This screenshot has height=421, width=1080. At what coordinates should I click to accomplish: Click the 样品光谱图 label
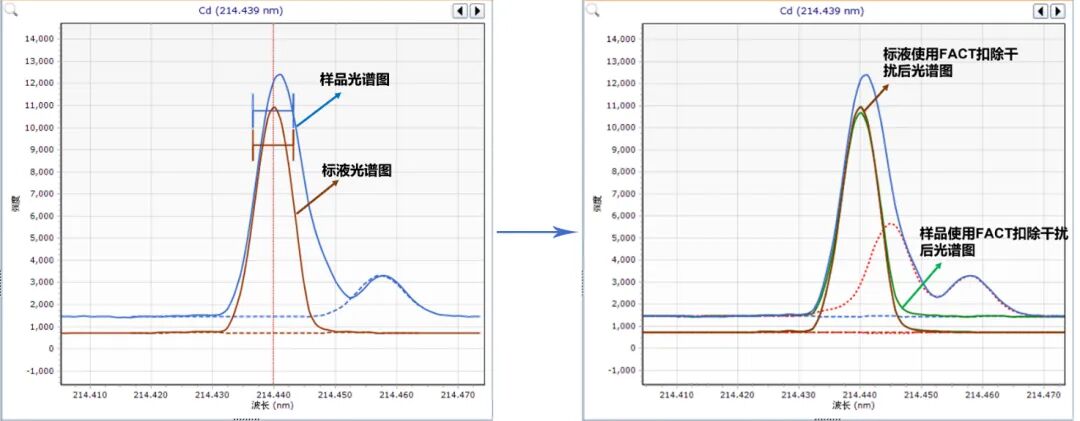[355, 80]
